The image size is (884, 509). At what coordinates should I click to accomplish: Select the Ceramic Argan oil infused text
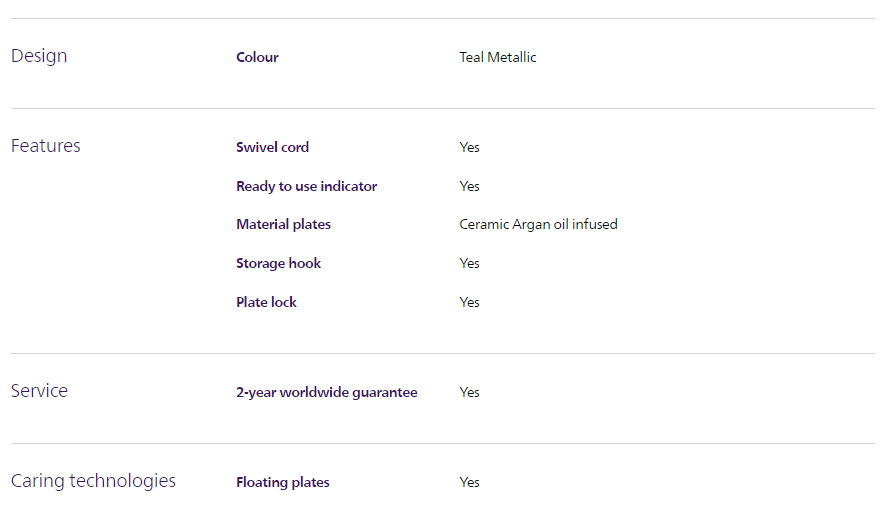pyautogui.click(x=538, y=224)
